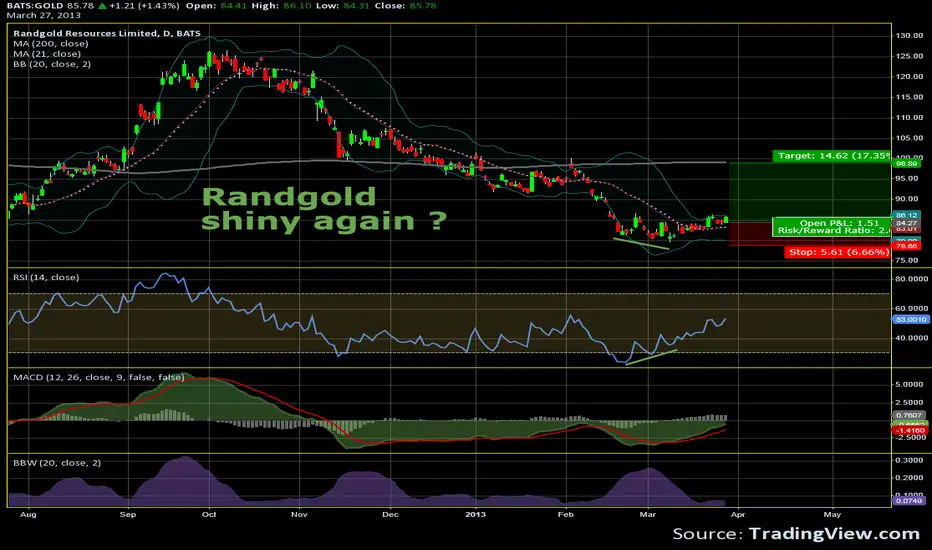Click the 130.00 price axis label
932x550 pixels.
click(x=909, y=36)
